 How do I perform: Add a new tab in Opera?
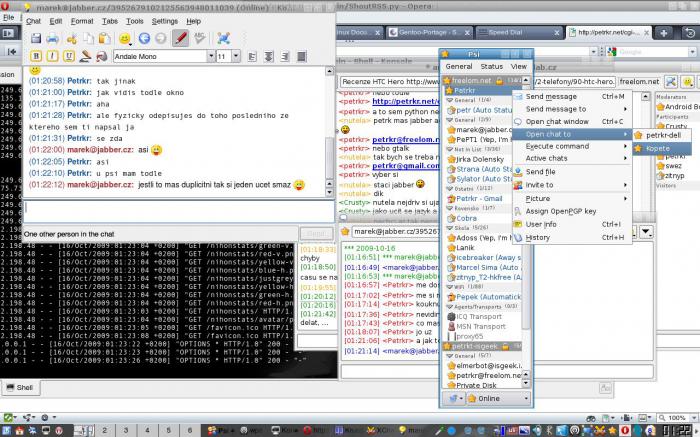[664, 33]
